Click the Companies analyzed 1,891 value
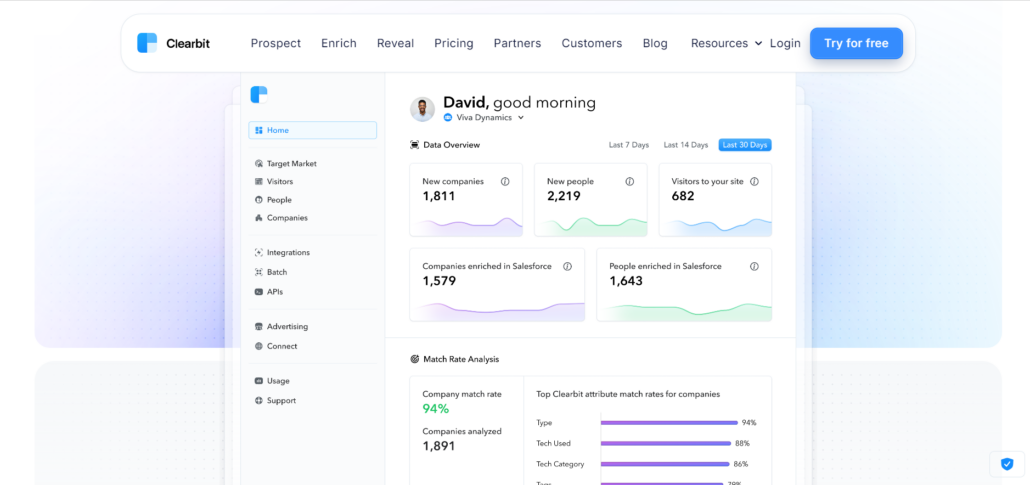The height and width of the screenshot is (485, 1030). pyautogui.click(x=438, y=446)
